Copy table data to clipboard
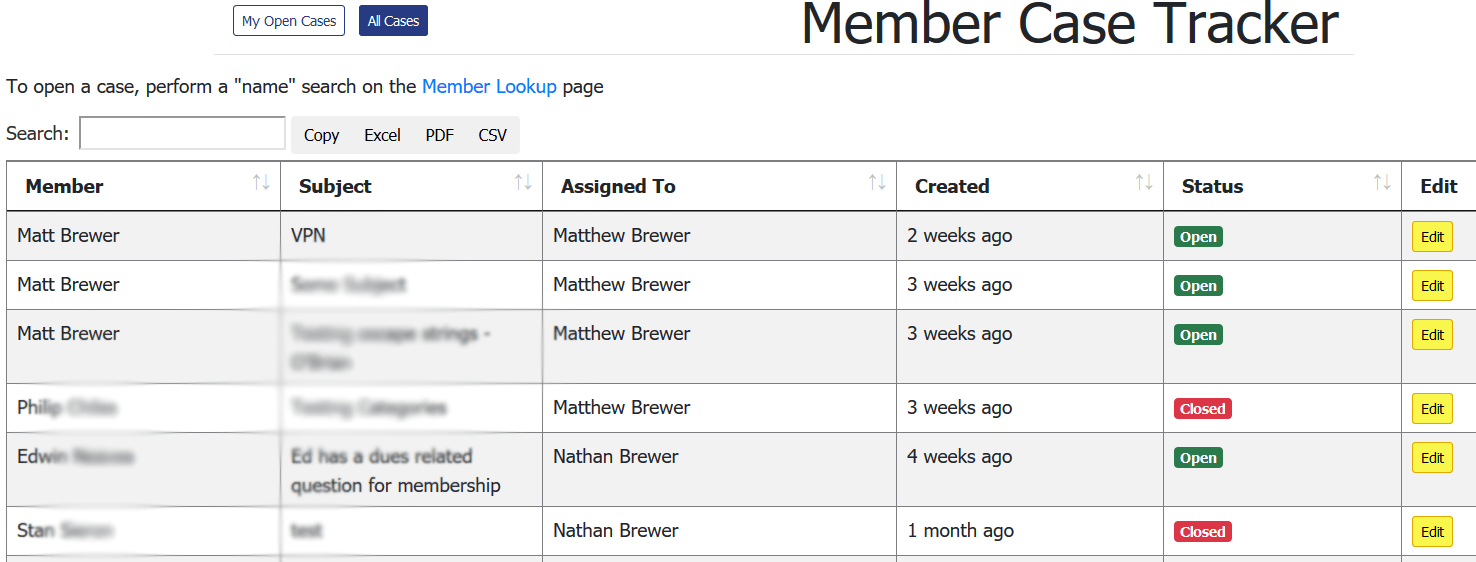This screenshot has width=1476, height=562. pos(321,135)
